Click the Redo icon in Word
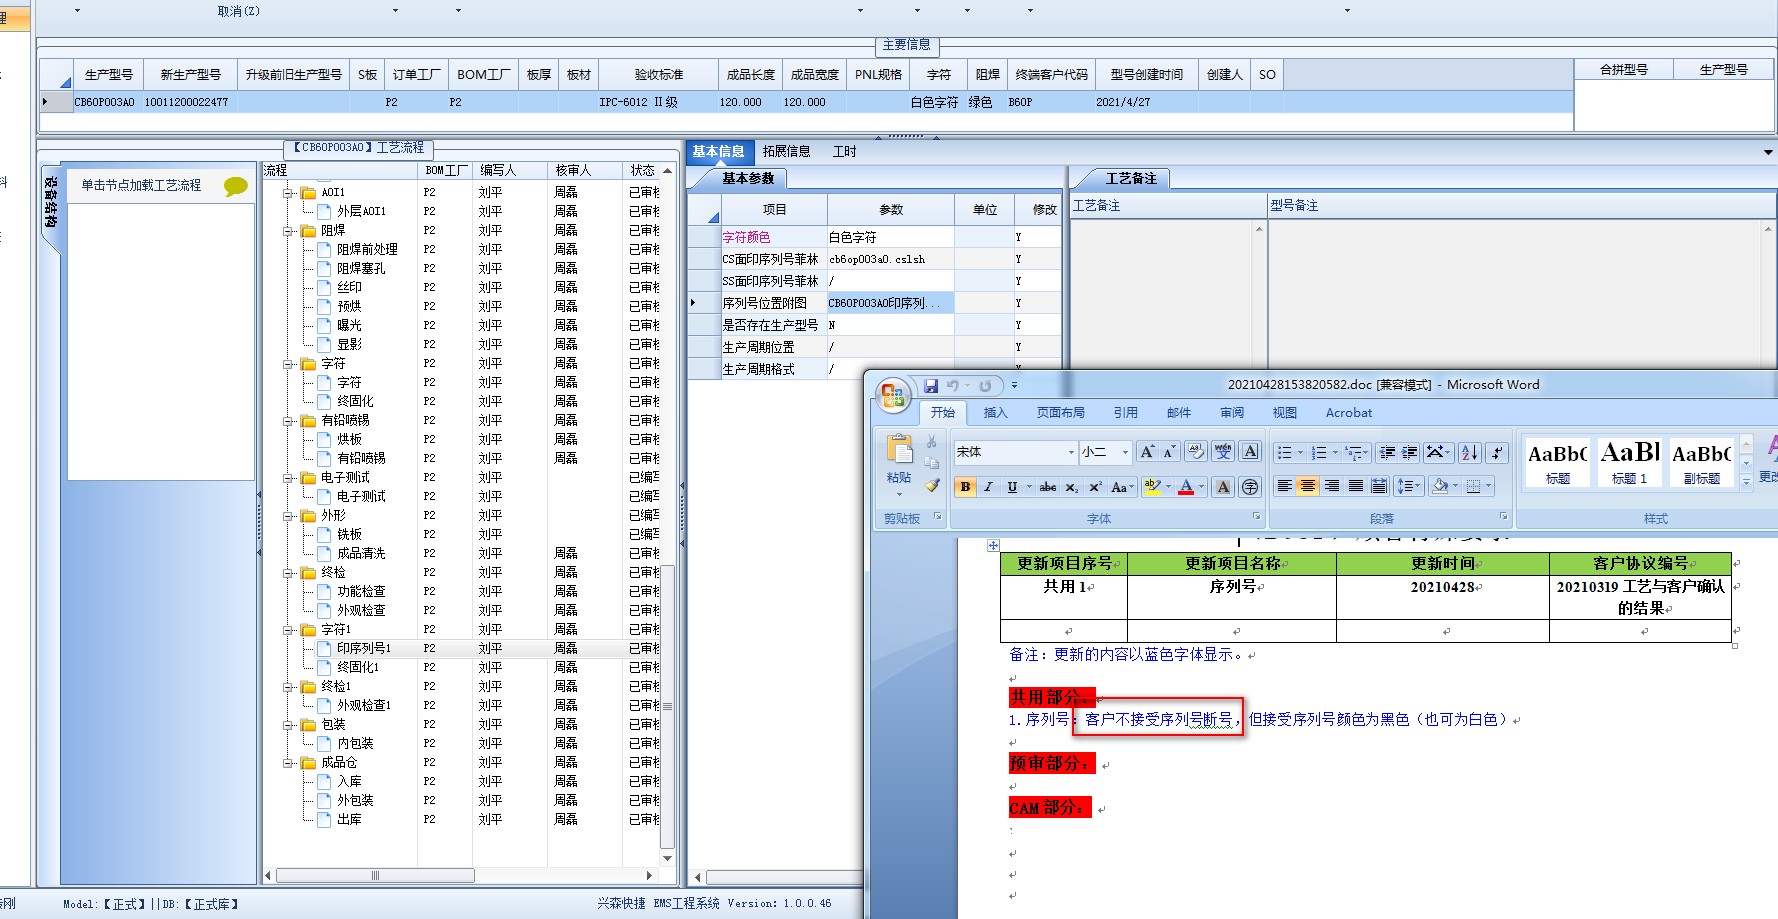Screen dimensions: 1778x919 coord(985,386)
